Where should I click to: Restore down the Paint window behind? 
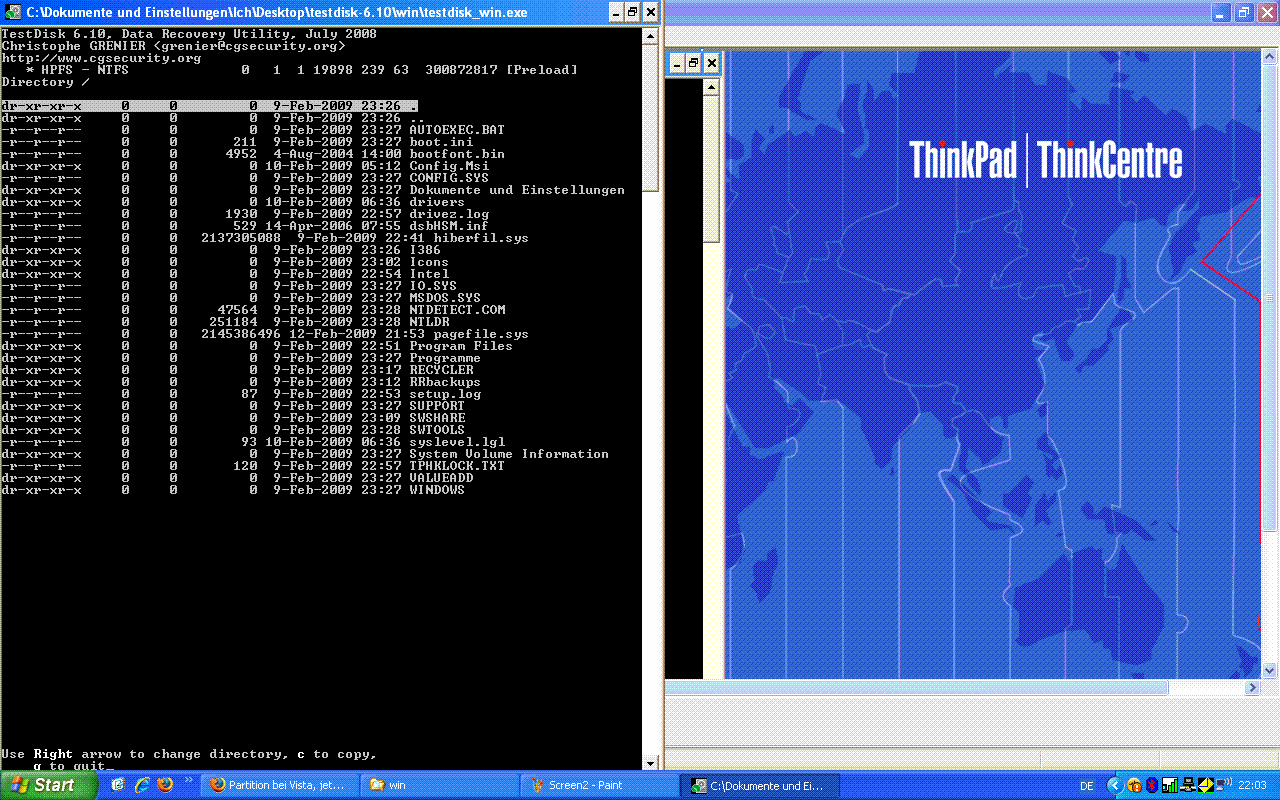coord(1243,13)
